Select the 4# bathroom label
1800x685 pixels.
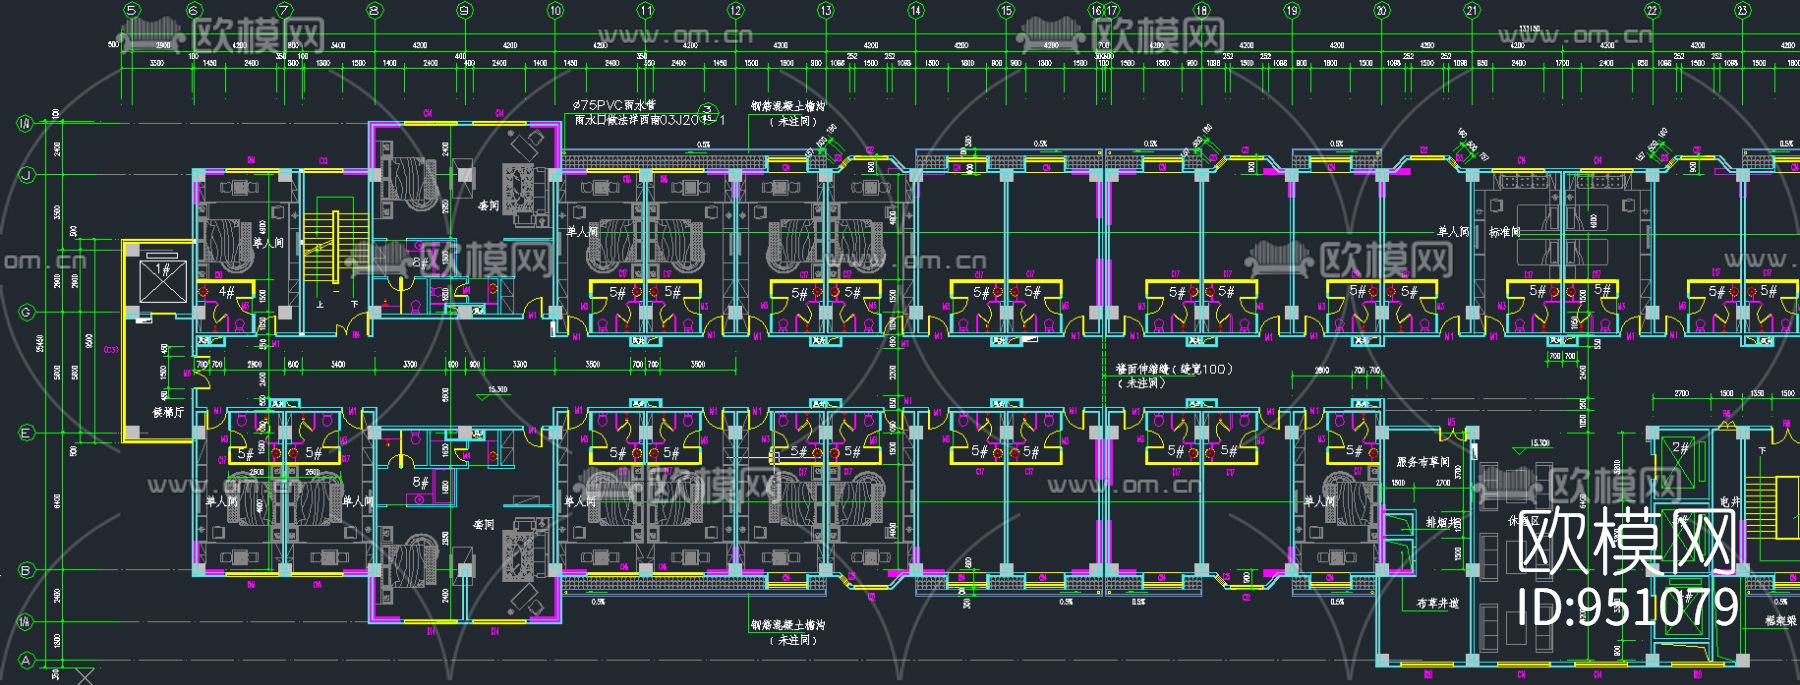pos(227,292)
